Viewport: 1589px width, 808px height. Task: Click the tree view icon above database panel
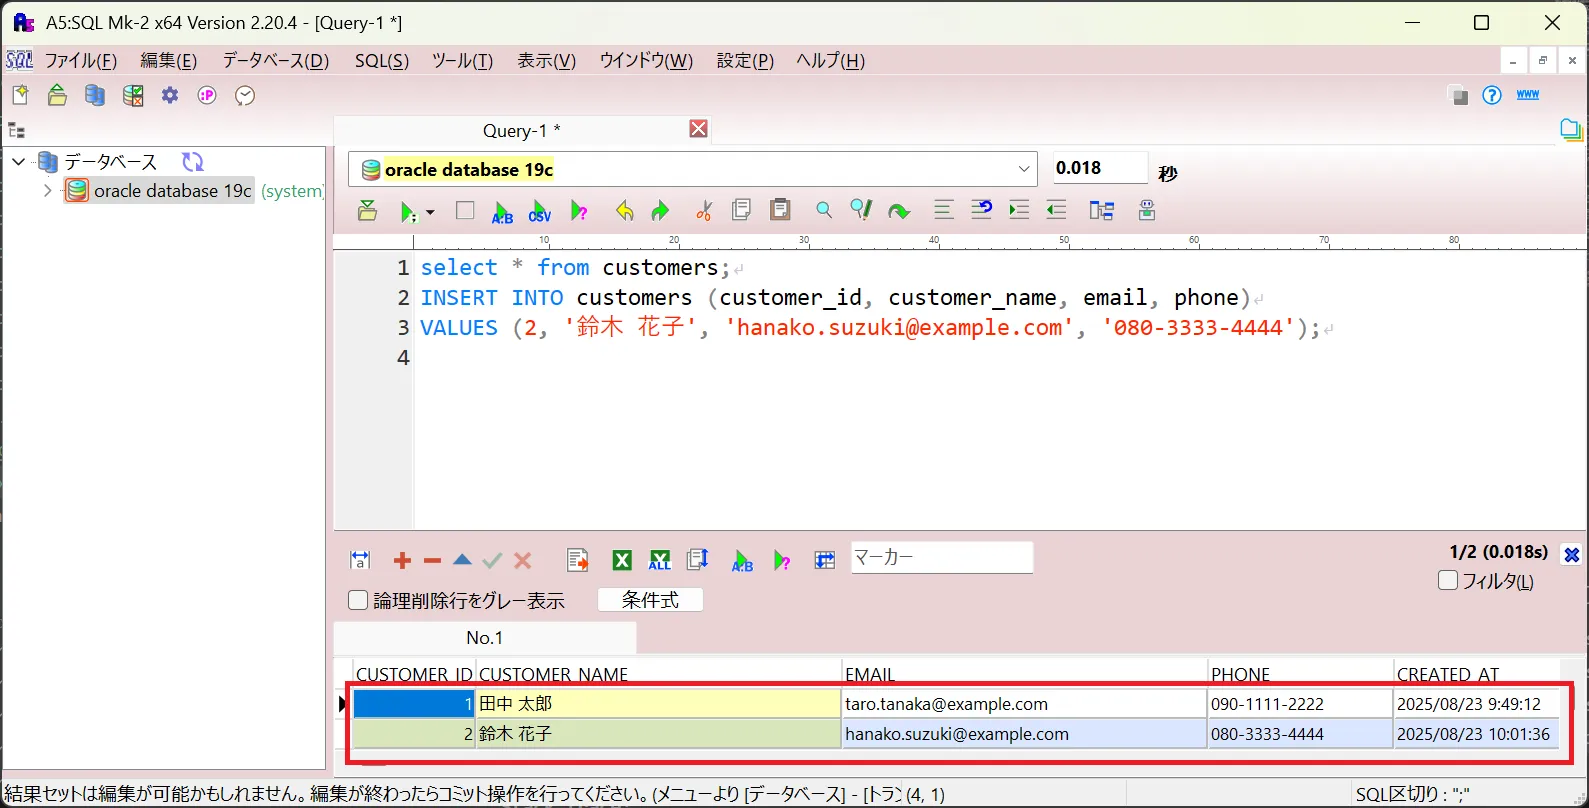tap(16, 131)
